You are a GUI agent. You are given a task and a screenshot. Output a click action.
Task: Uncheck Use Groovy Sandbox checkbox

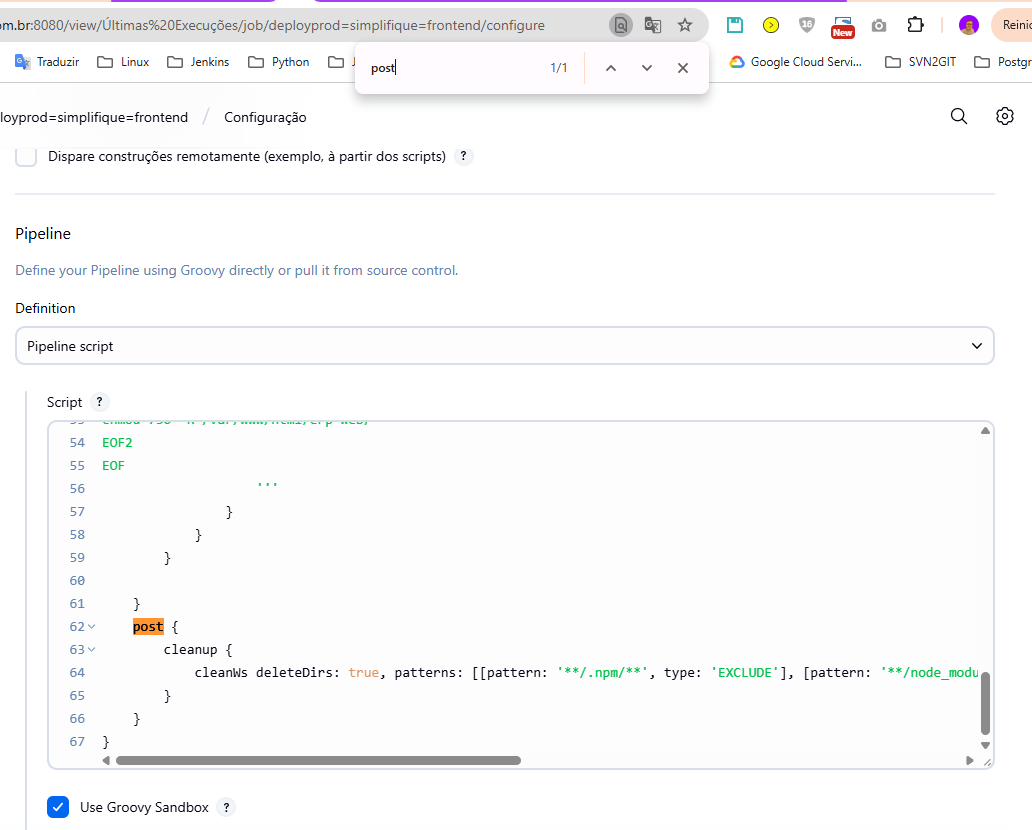point(58,807)
